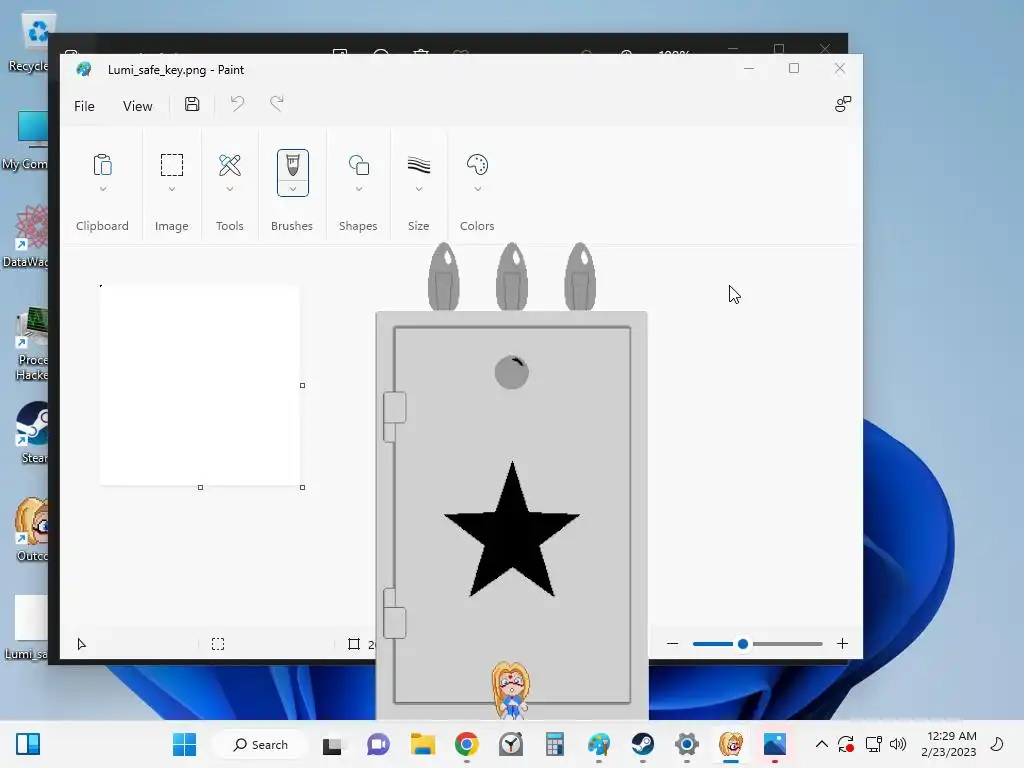Select the Image selection rectangle icon
Viewport: 1024px width, 768px height.
coord(172,165)
